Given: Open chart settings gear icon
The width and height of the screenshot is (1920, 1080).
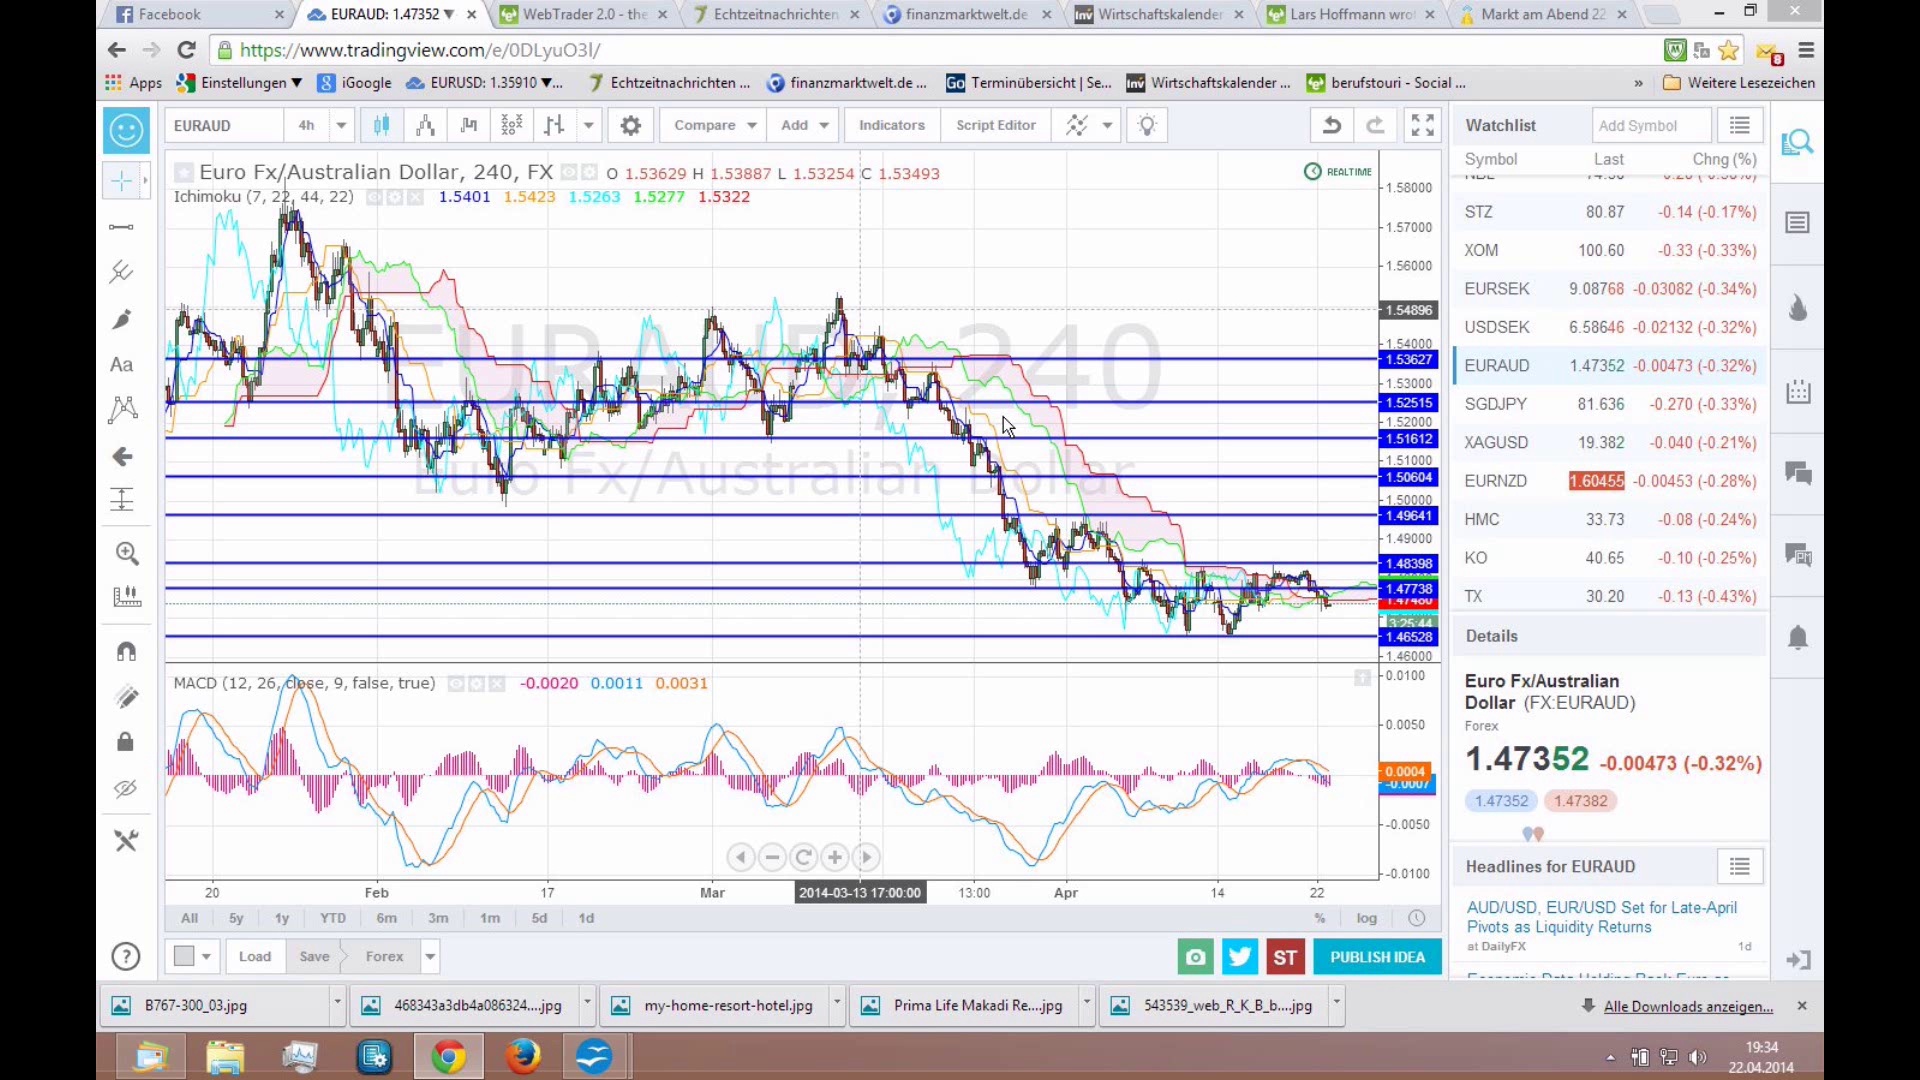Looking at the screenshot, I should [x=630, y=125].
